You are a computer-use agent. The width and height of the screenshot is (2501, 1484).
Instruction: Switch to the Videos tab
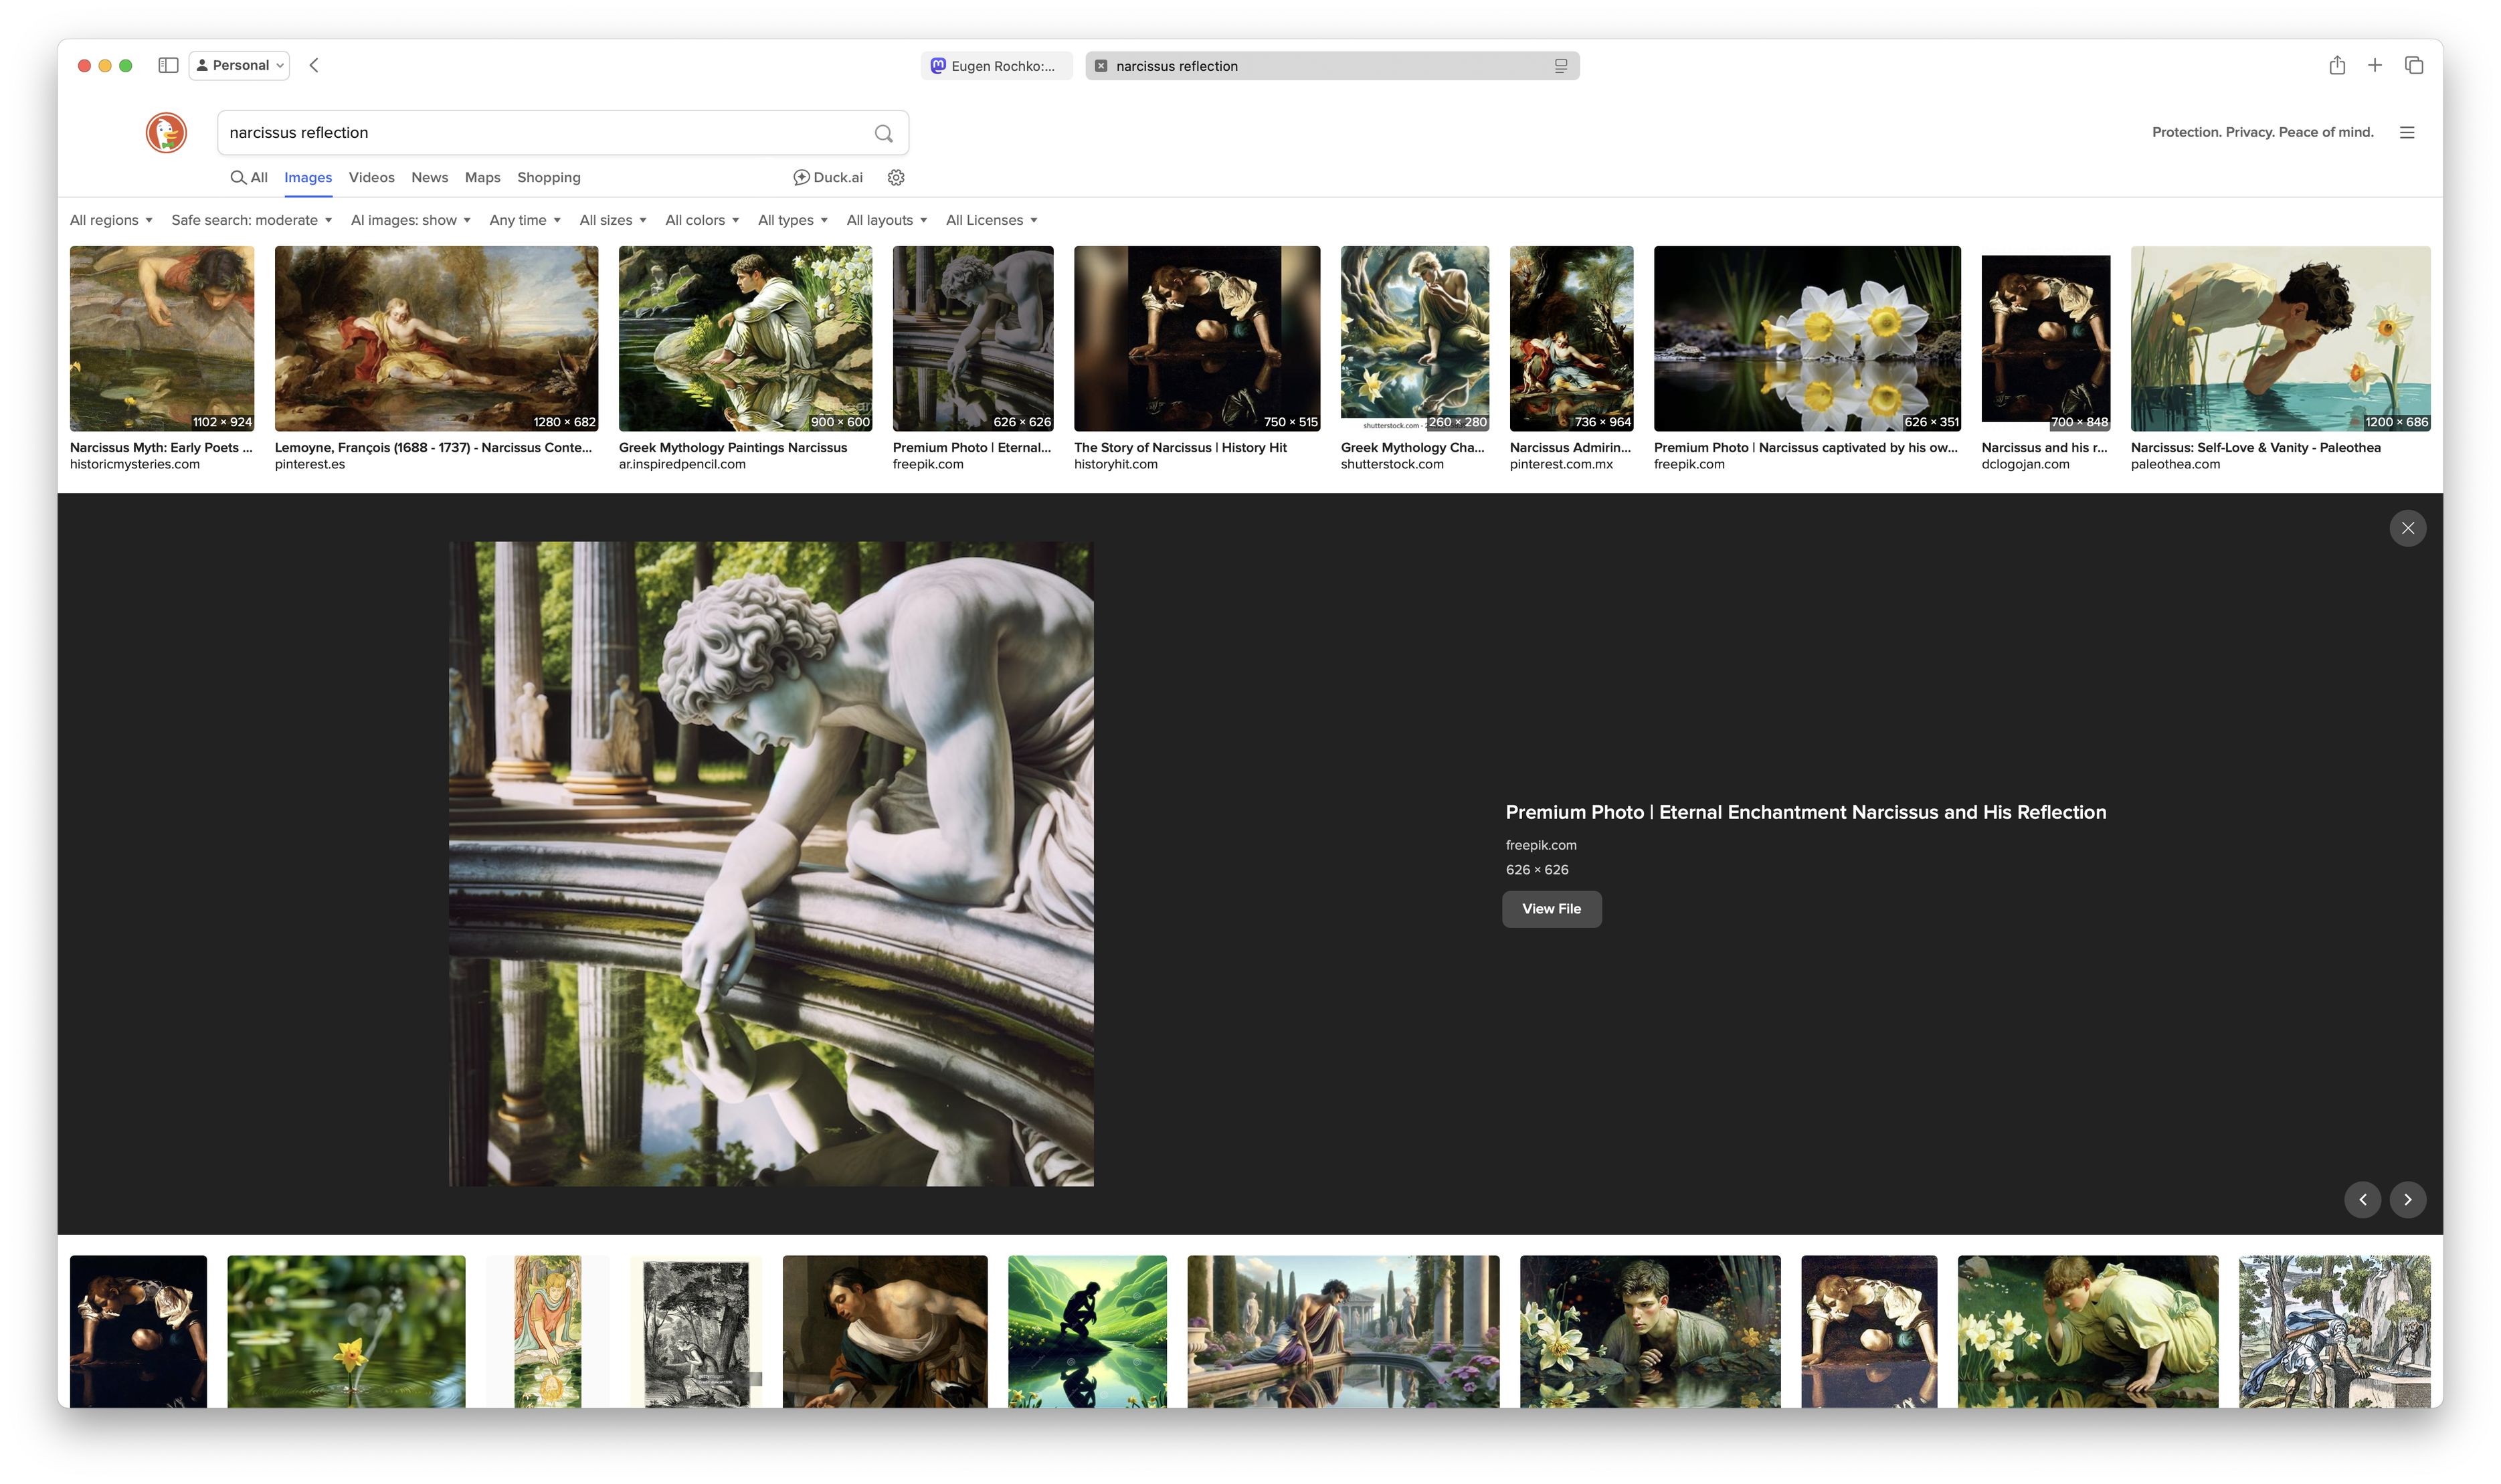click(x=371, y=177)
